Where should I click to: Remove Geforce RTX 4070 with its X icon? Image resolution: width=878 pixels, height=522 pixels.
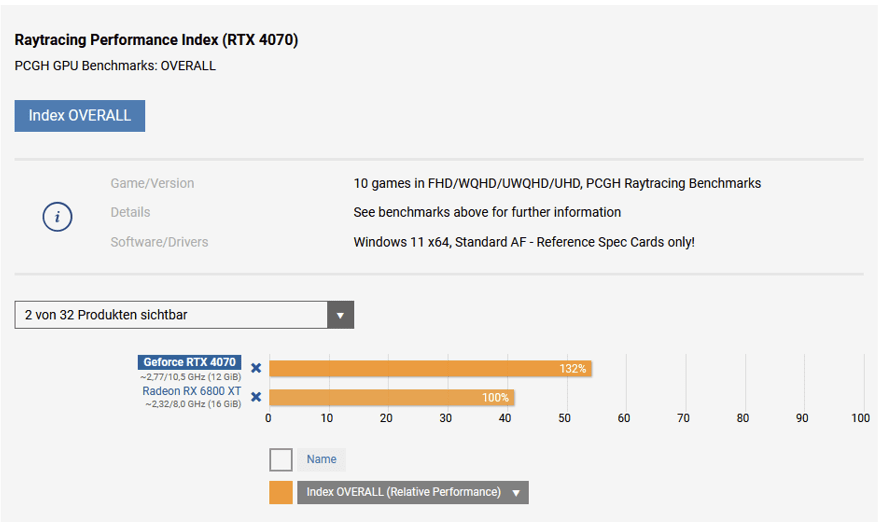tap(256, 368)
